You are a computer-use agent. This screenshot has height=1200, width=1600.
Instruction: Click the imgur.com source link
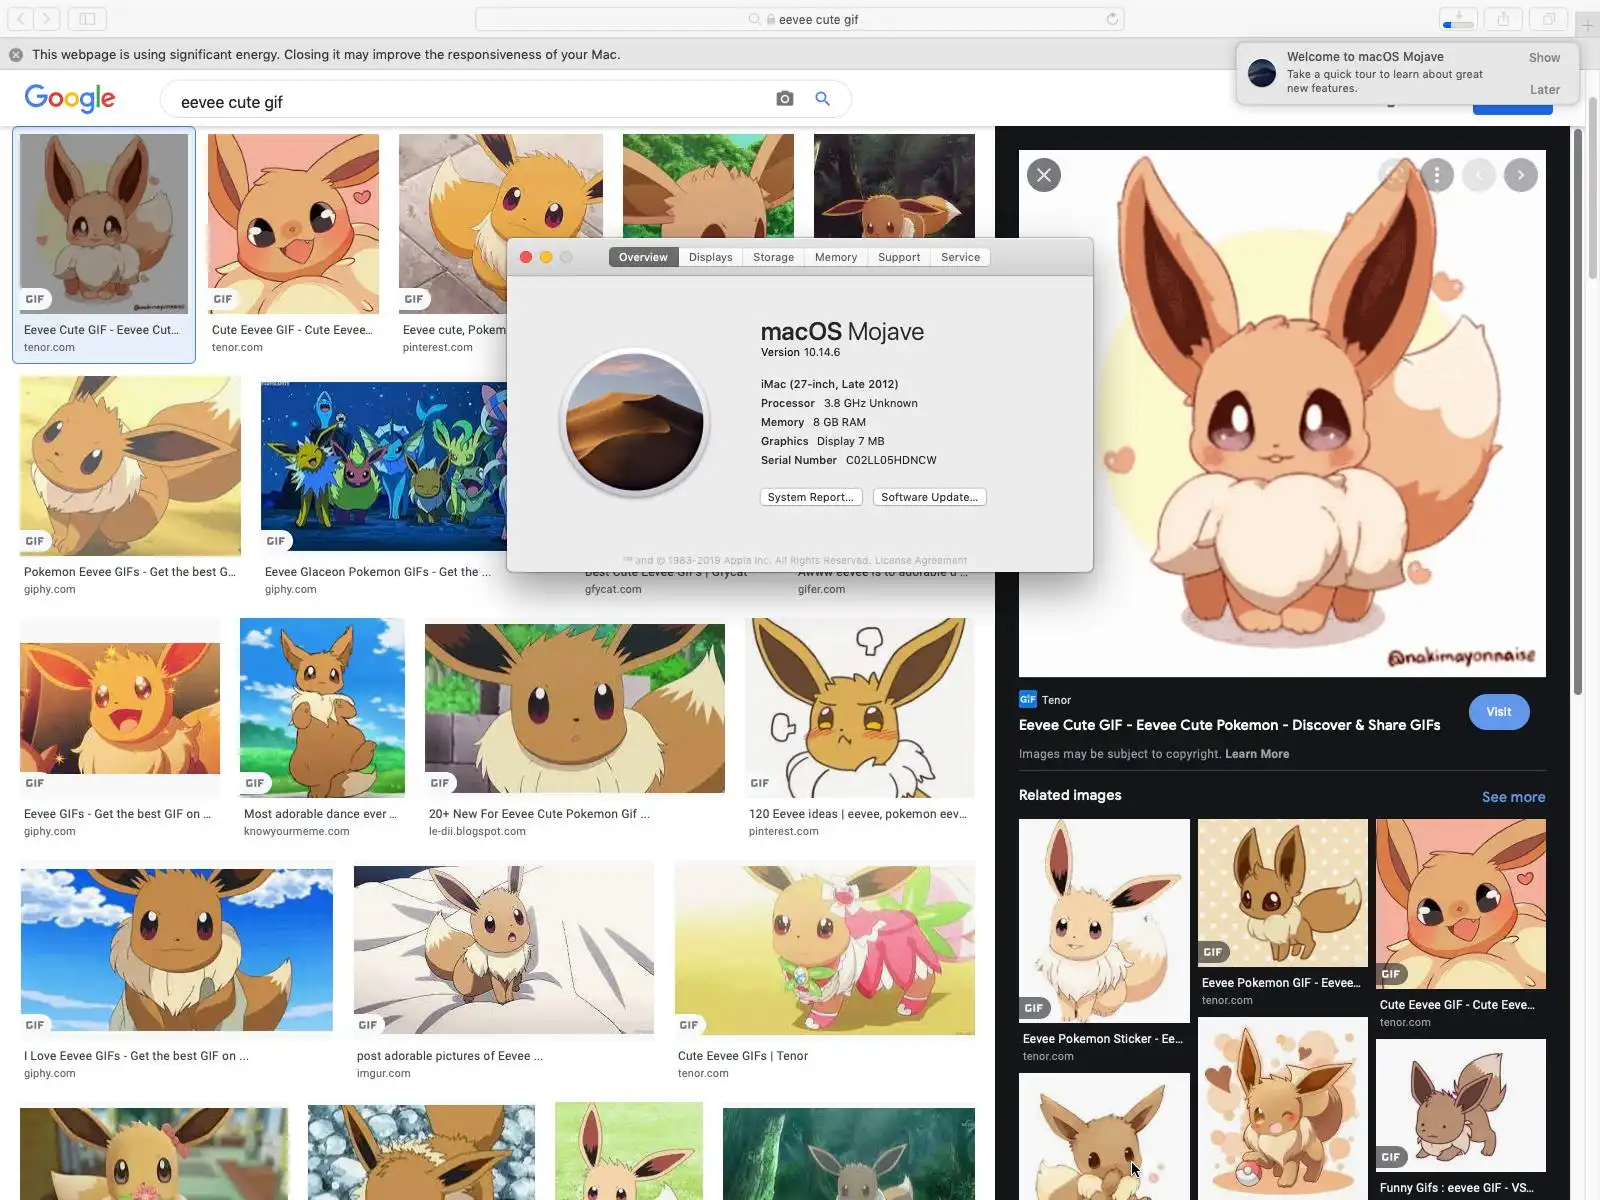384,1074
